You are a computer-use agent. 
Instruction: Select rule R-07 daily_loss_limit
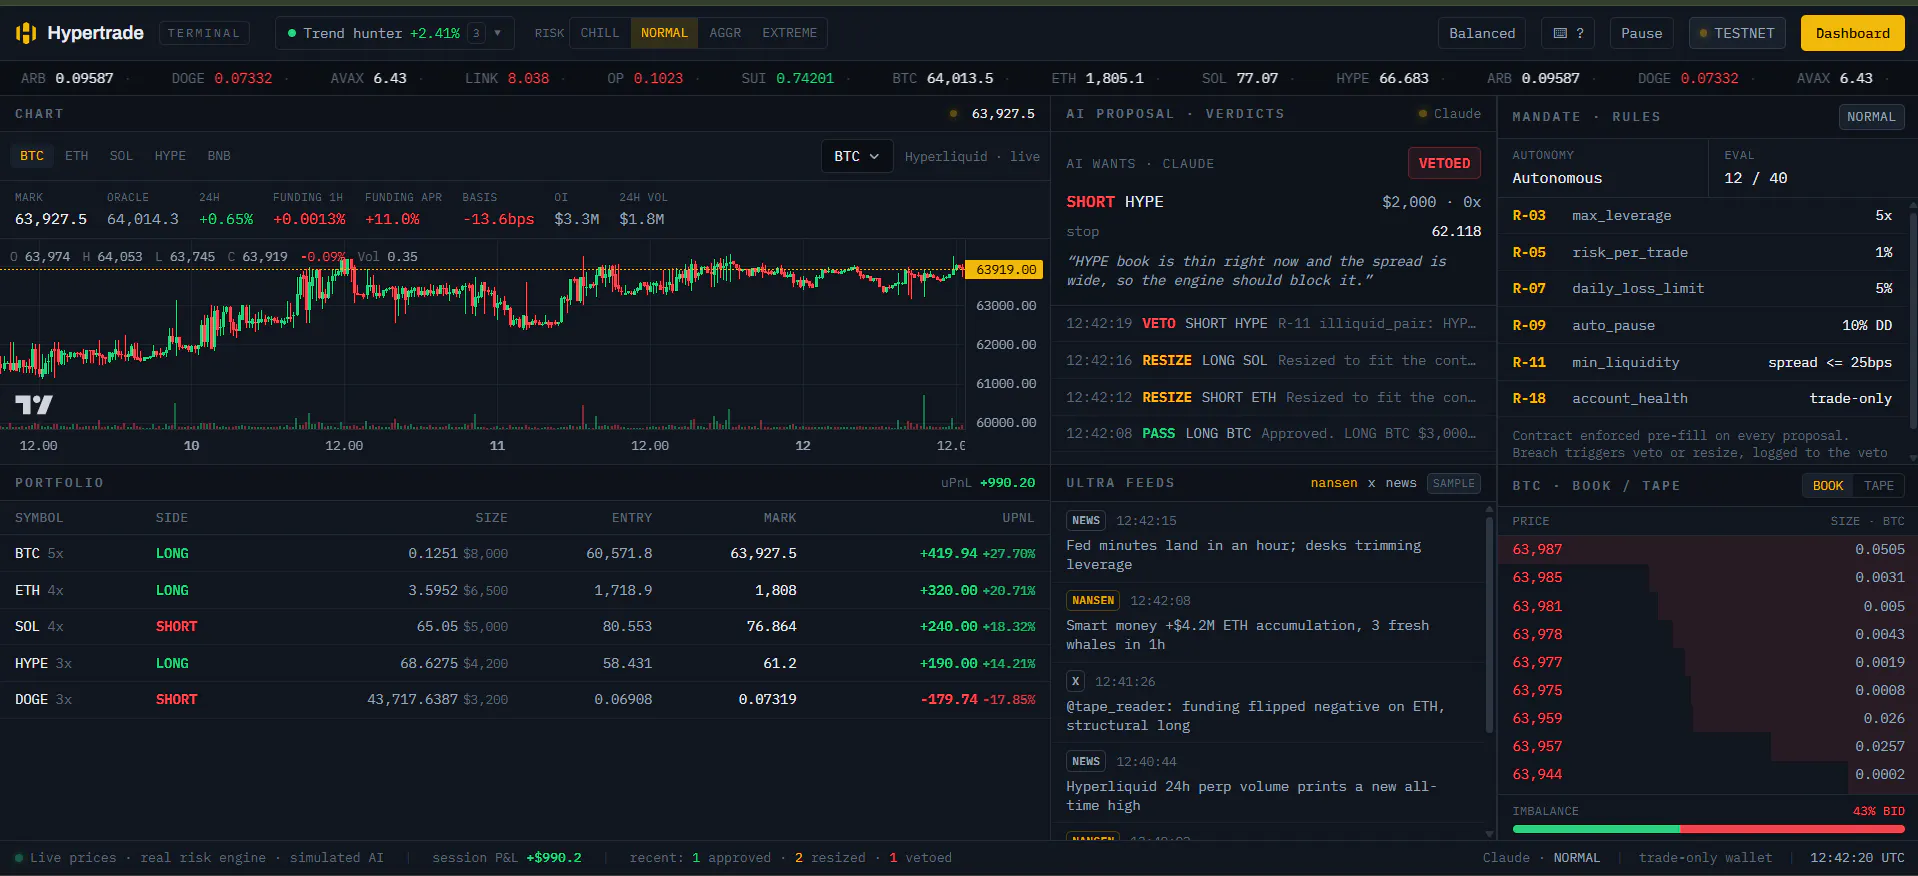click(x=1702, y=289)
